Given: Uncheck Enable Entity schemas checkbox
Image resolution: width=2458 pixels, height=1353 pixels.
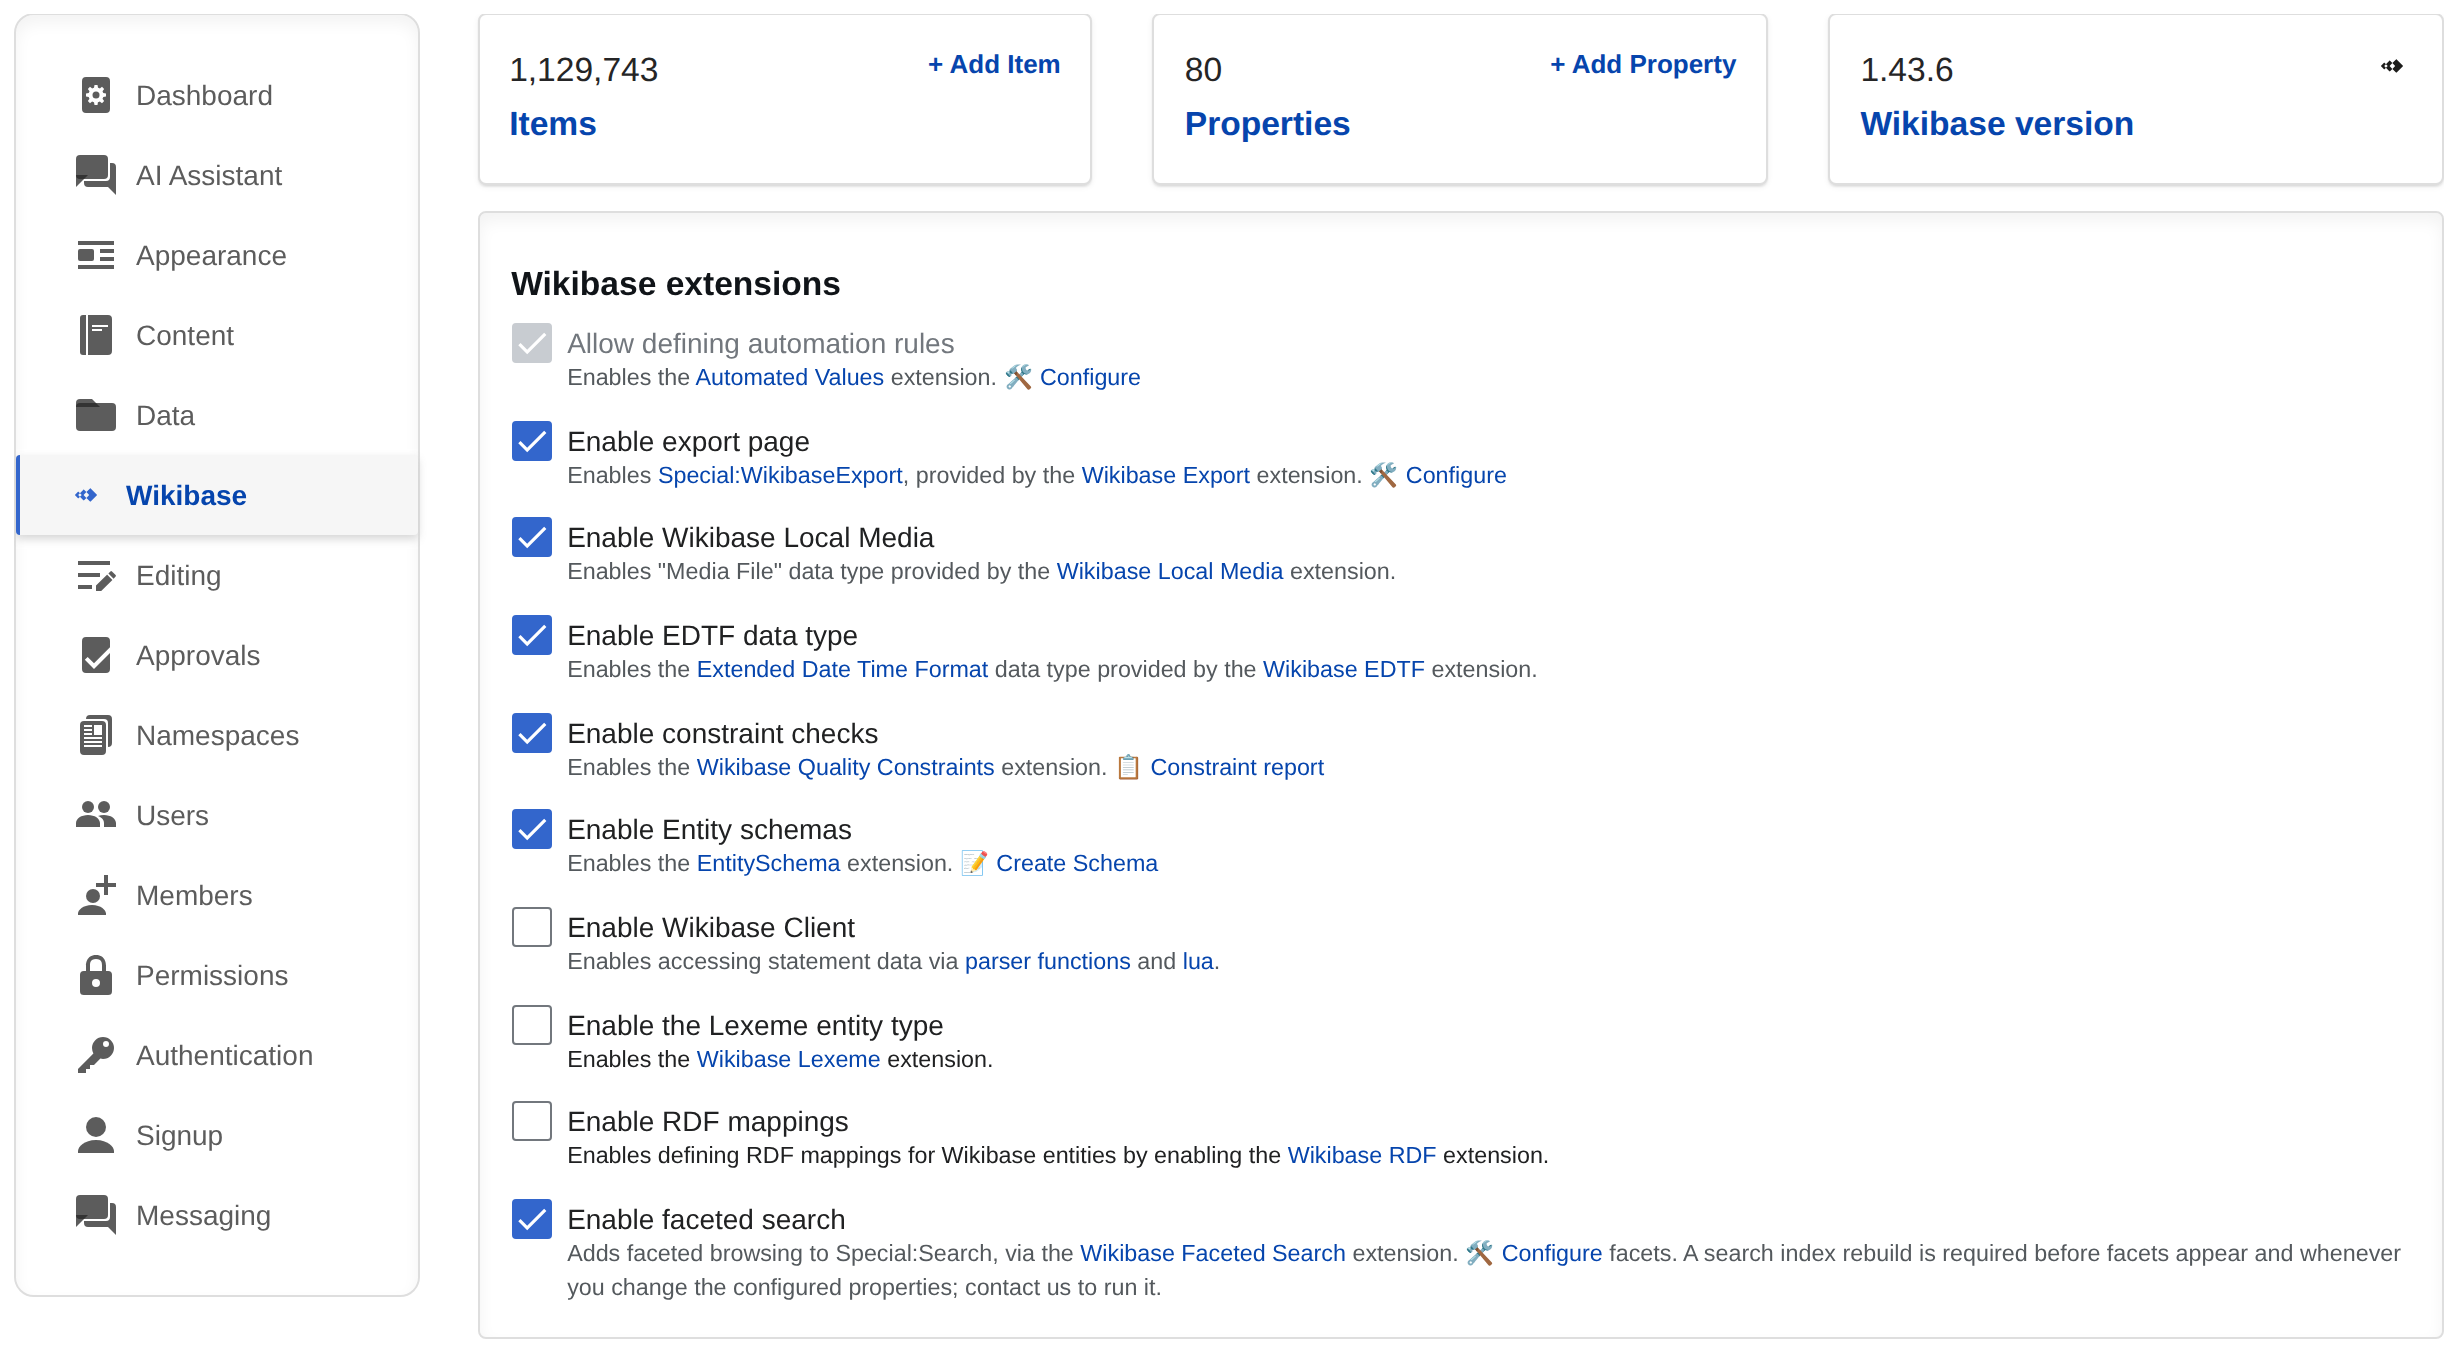Looking at the screenshot, I should point(532,829).
